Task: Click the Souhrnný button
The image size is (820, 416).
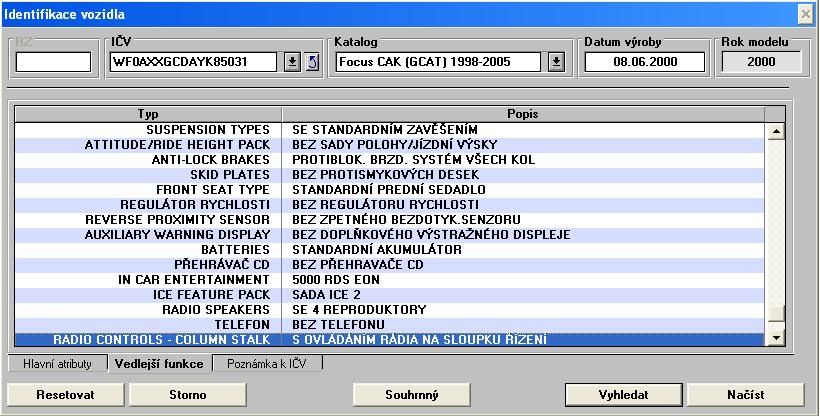Action: point(412,394)
